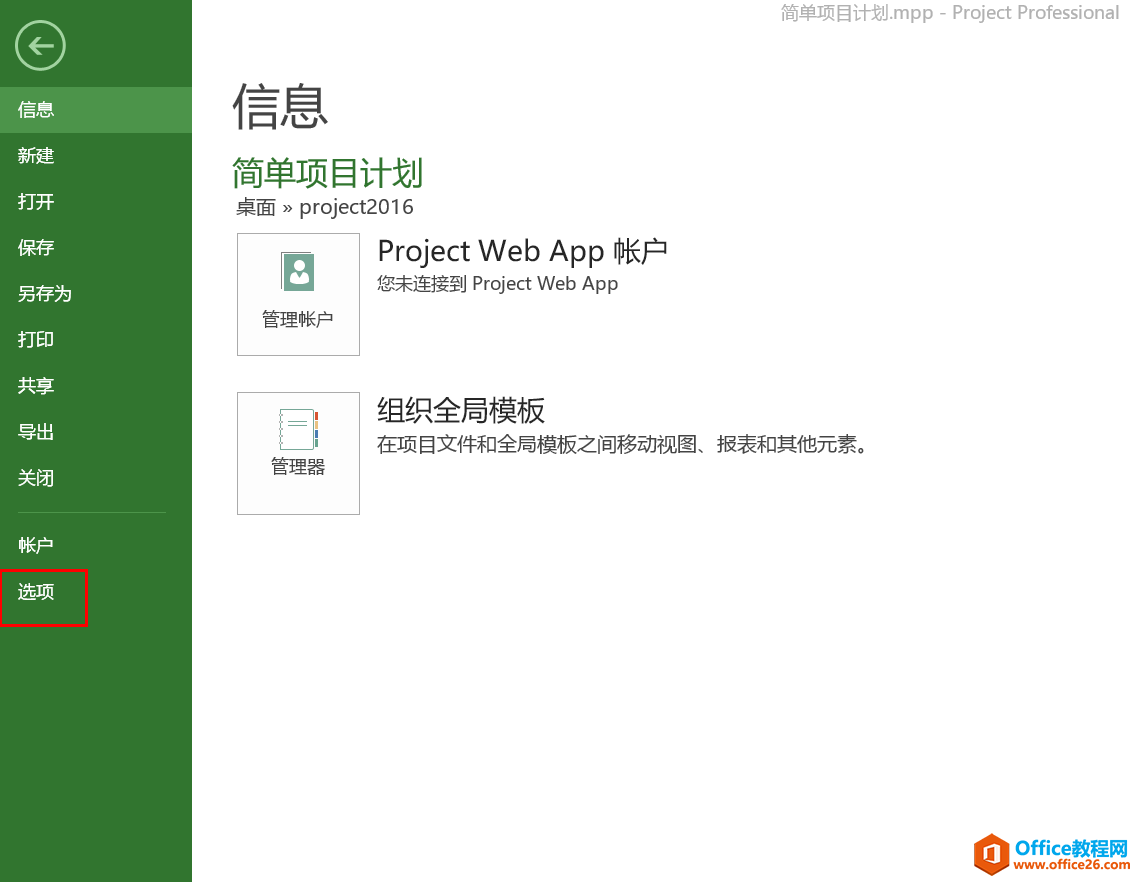Select 另存为 in the left menu
Image resolution: width=1137 pixels, height=882 pixels.
(x=45, y=294)
